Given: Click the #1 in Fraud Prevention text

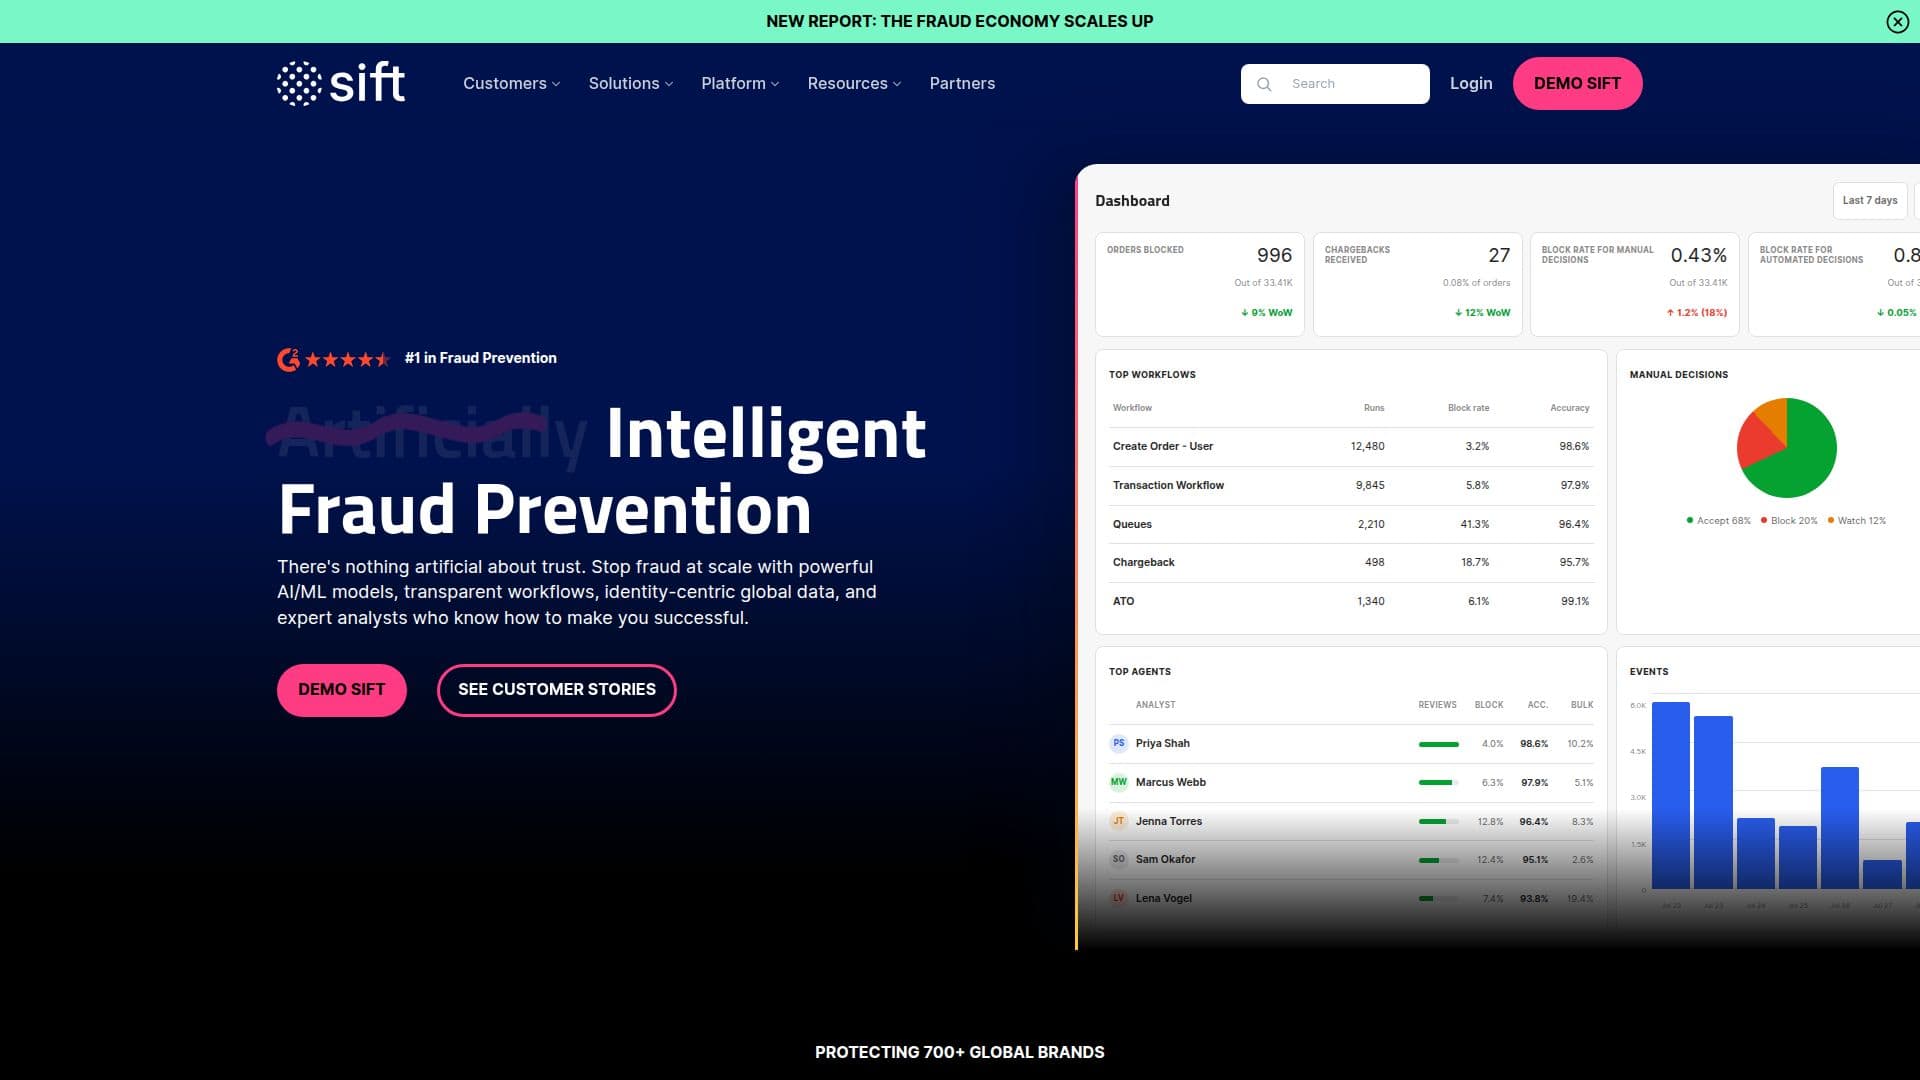Looking at the screenshot, I should click(x=480, y=358).
